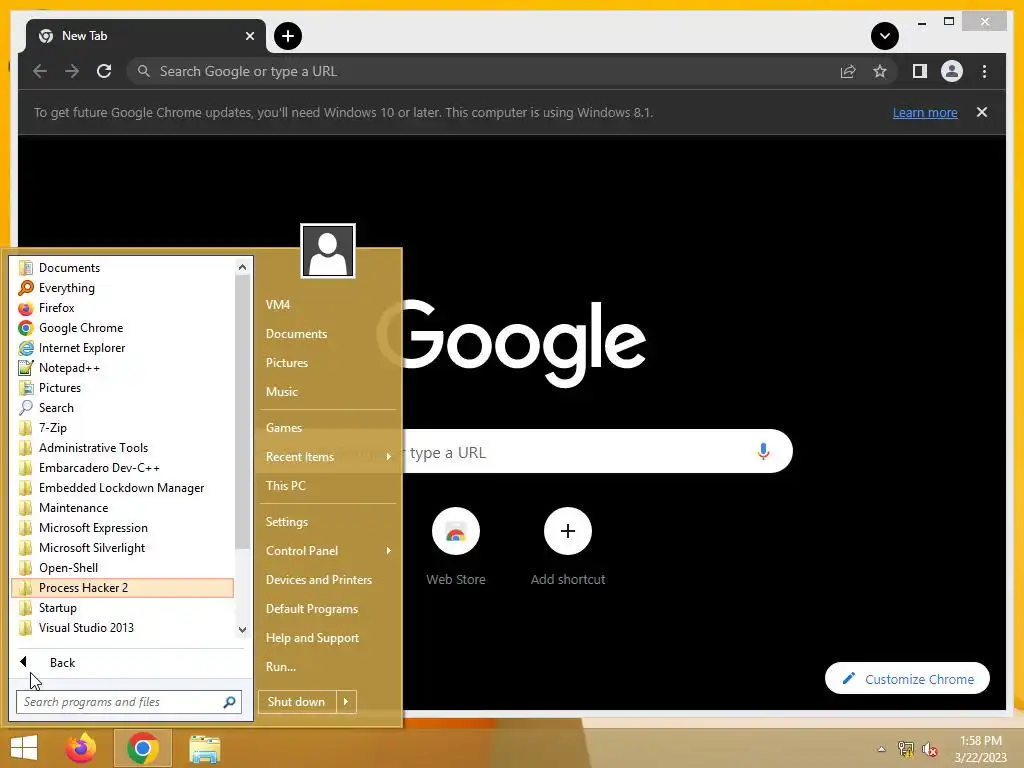Image resolution: width=1024 pixels, height=768 pixels.
Task: Click the share page icon in the address bar
Action: pos(848,71)
